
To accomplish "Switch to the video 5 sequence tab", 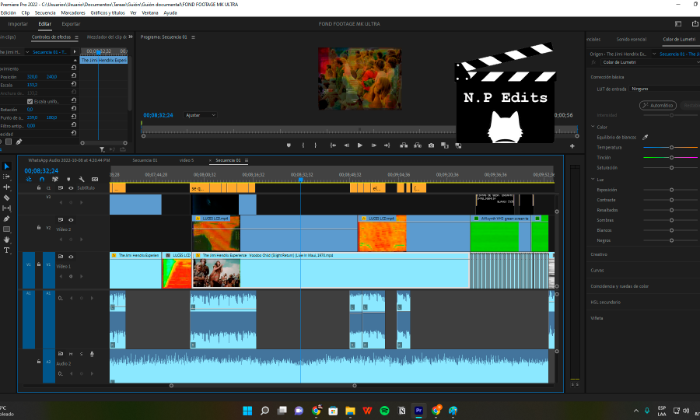I will click(x=187, y=160).
